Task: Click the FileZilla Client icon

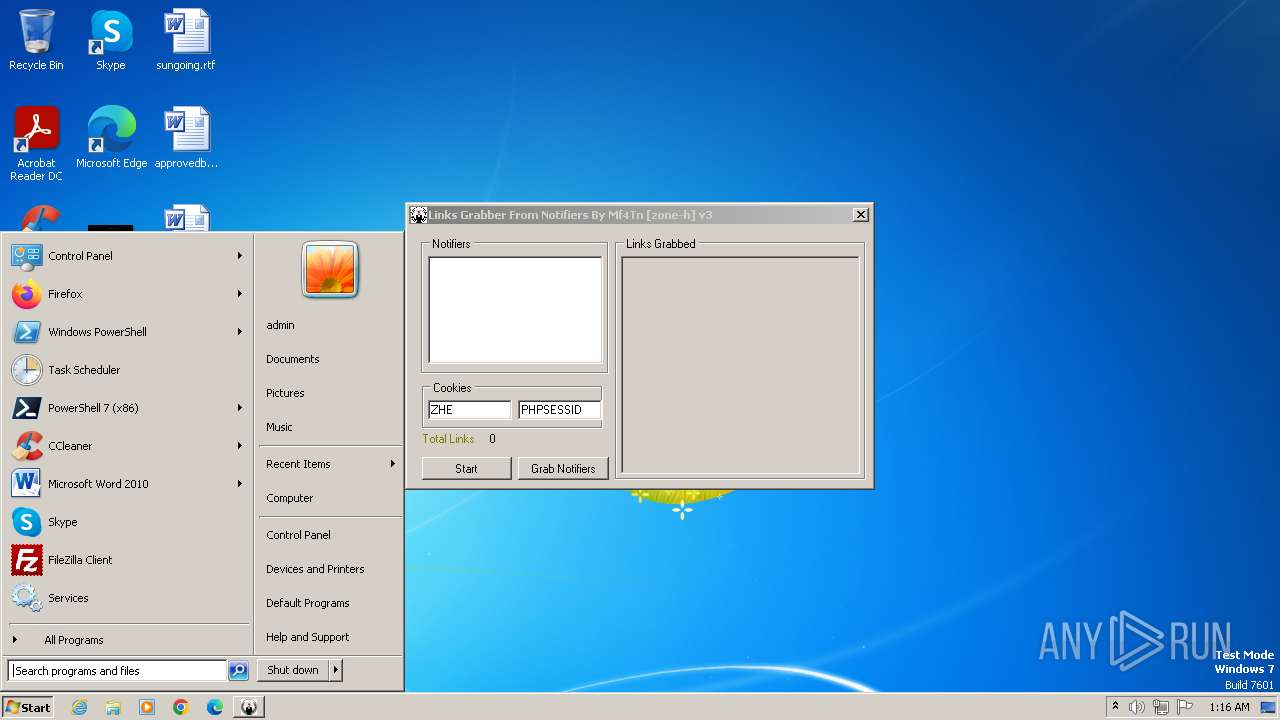Action: (27, 560)
